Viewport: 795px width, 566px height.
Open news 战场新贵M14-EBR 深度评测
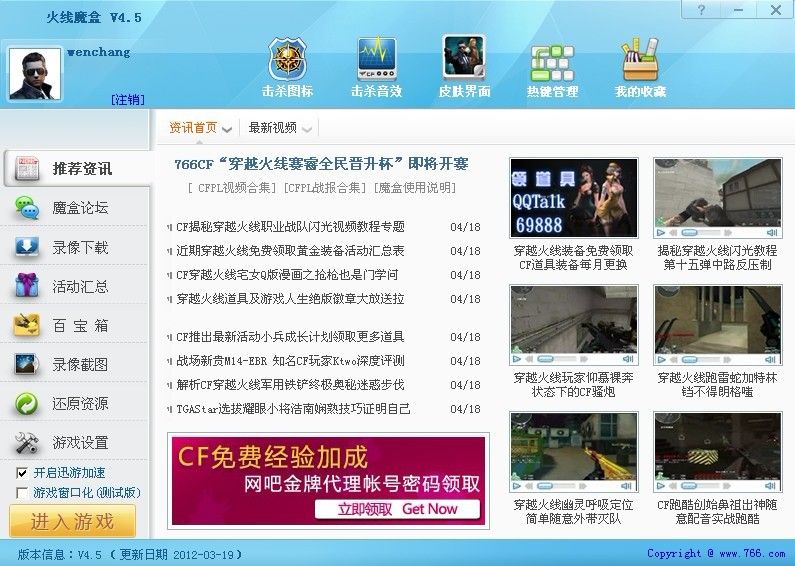(290, 361)
